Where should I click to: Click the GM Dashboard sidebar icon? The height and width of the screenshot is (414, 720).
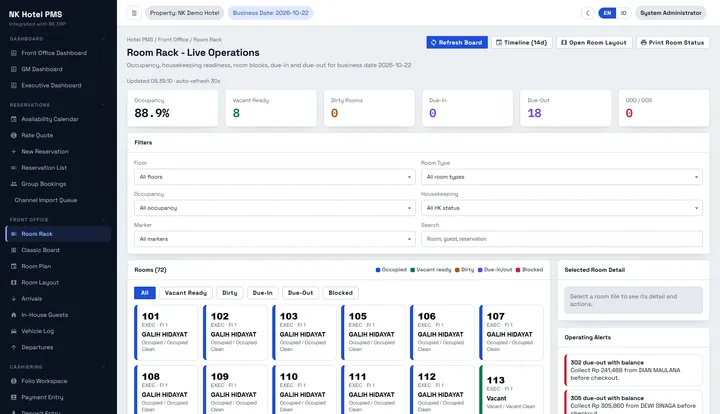tap(14, 69)
